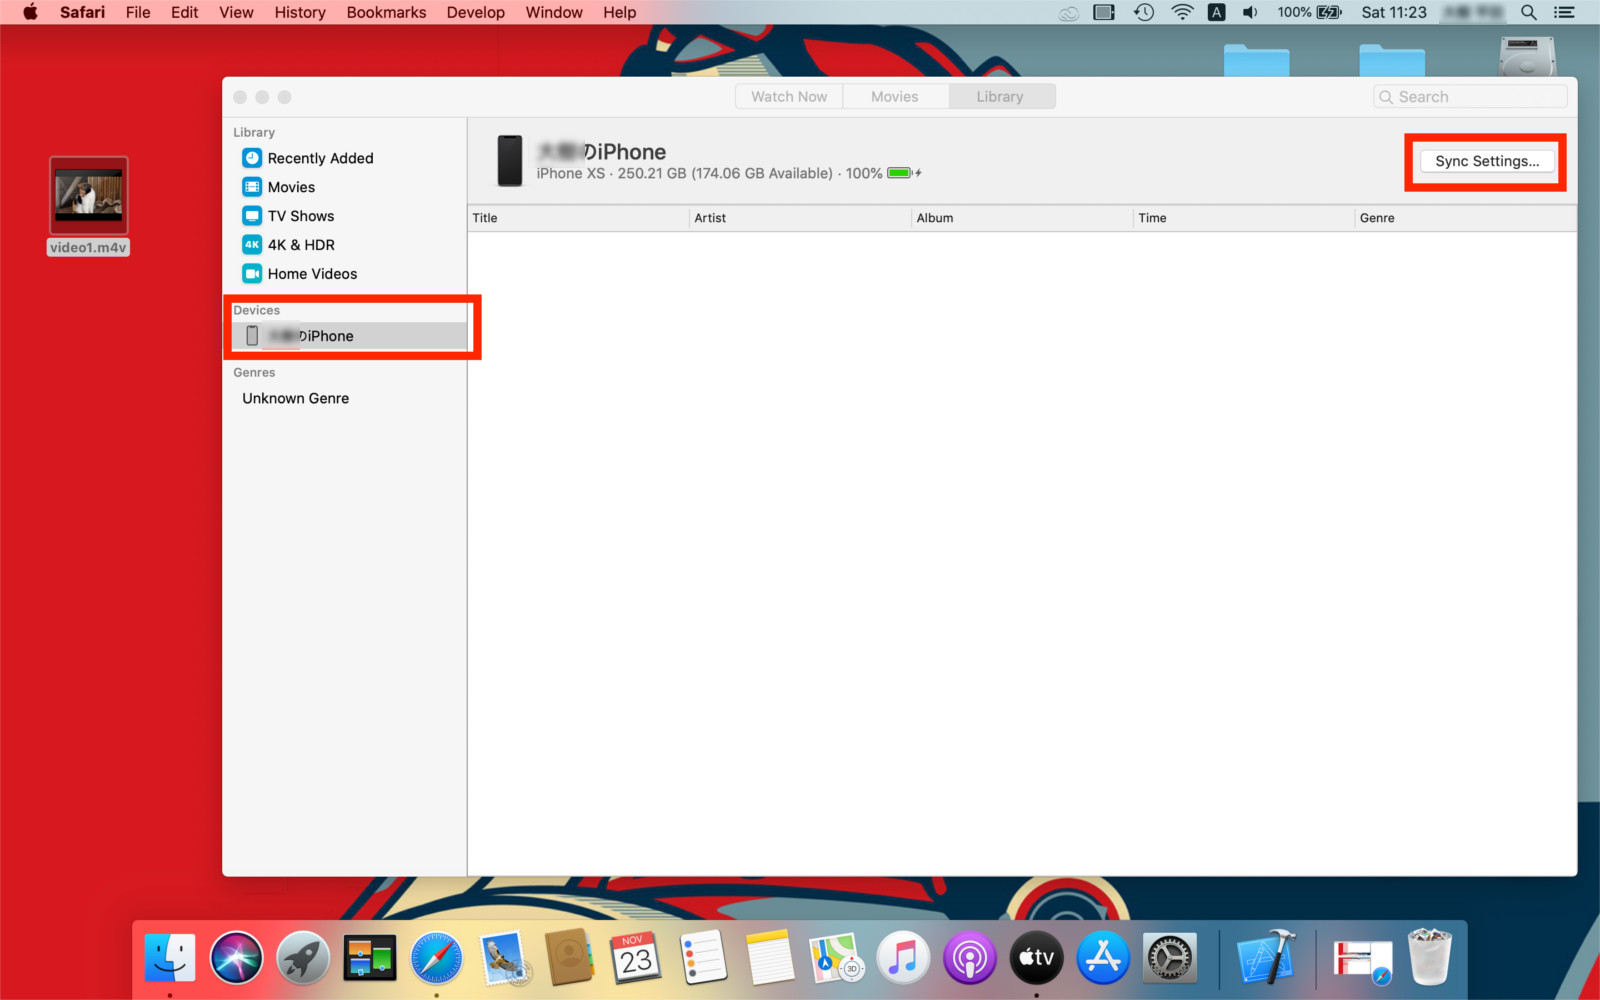This screenshot has height=1000, width=1600.
Task: Select the Library tab
Action: point(1000,97)
